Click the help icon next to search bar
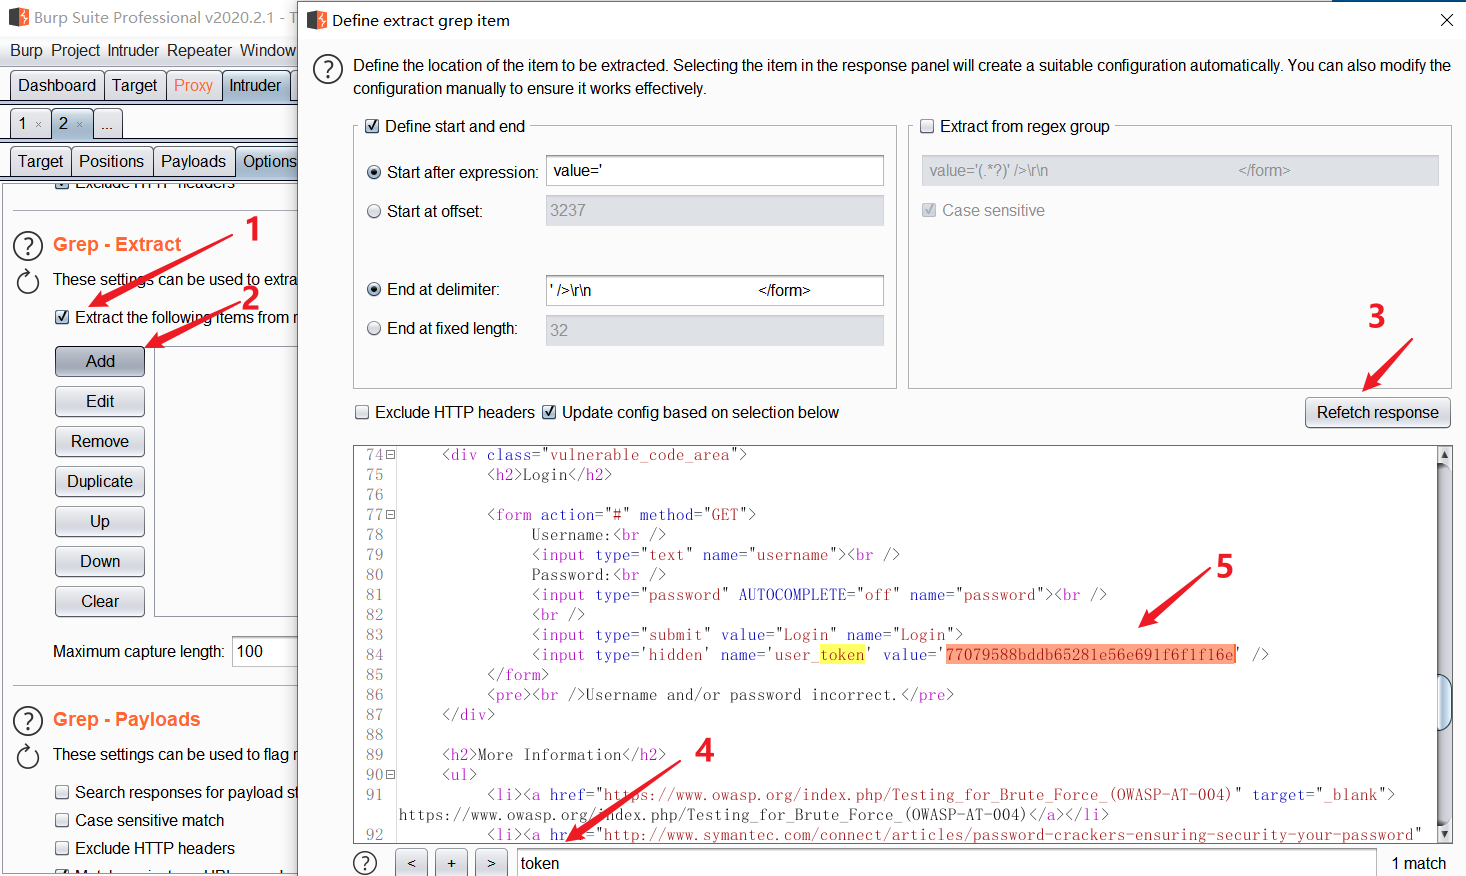The height and width of the screenshot is (876, 1466). [366, 863]
